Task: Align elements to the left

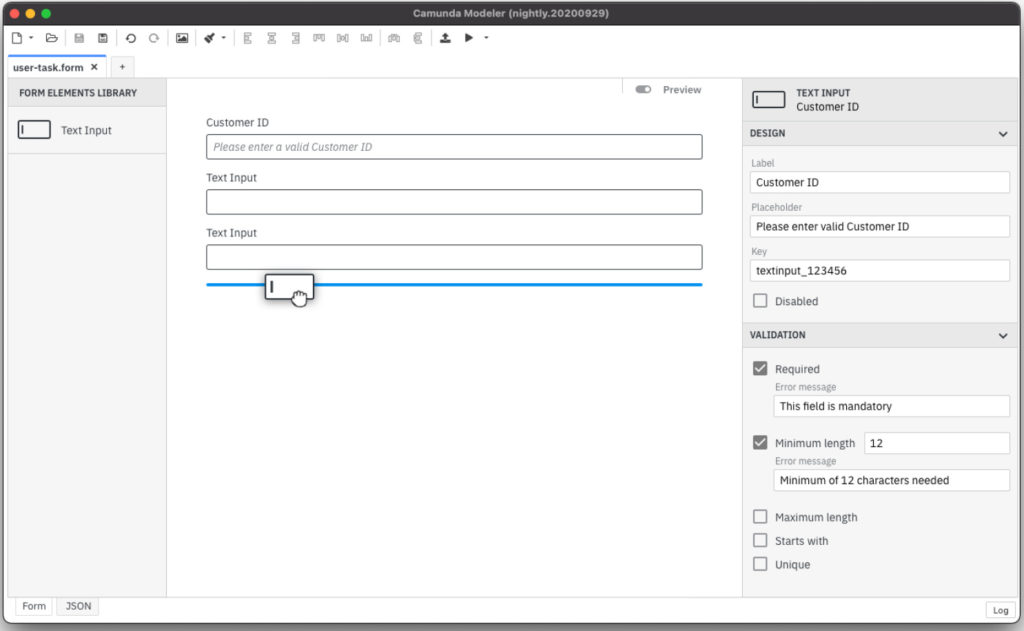Action: [x=248, y=38]
